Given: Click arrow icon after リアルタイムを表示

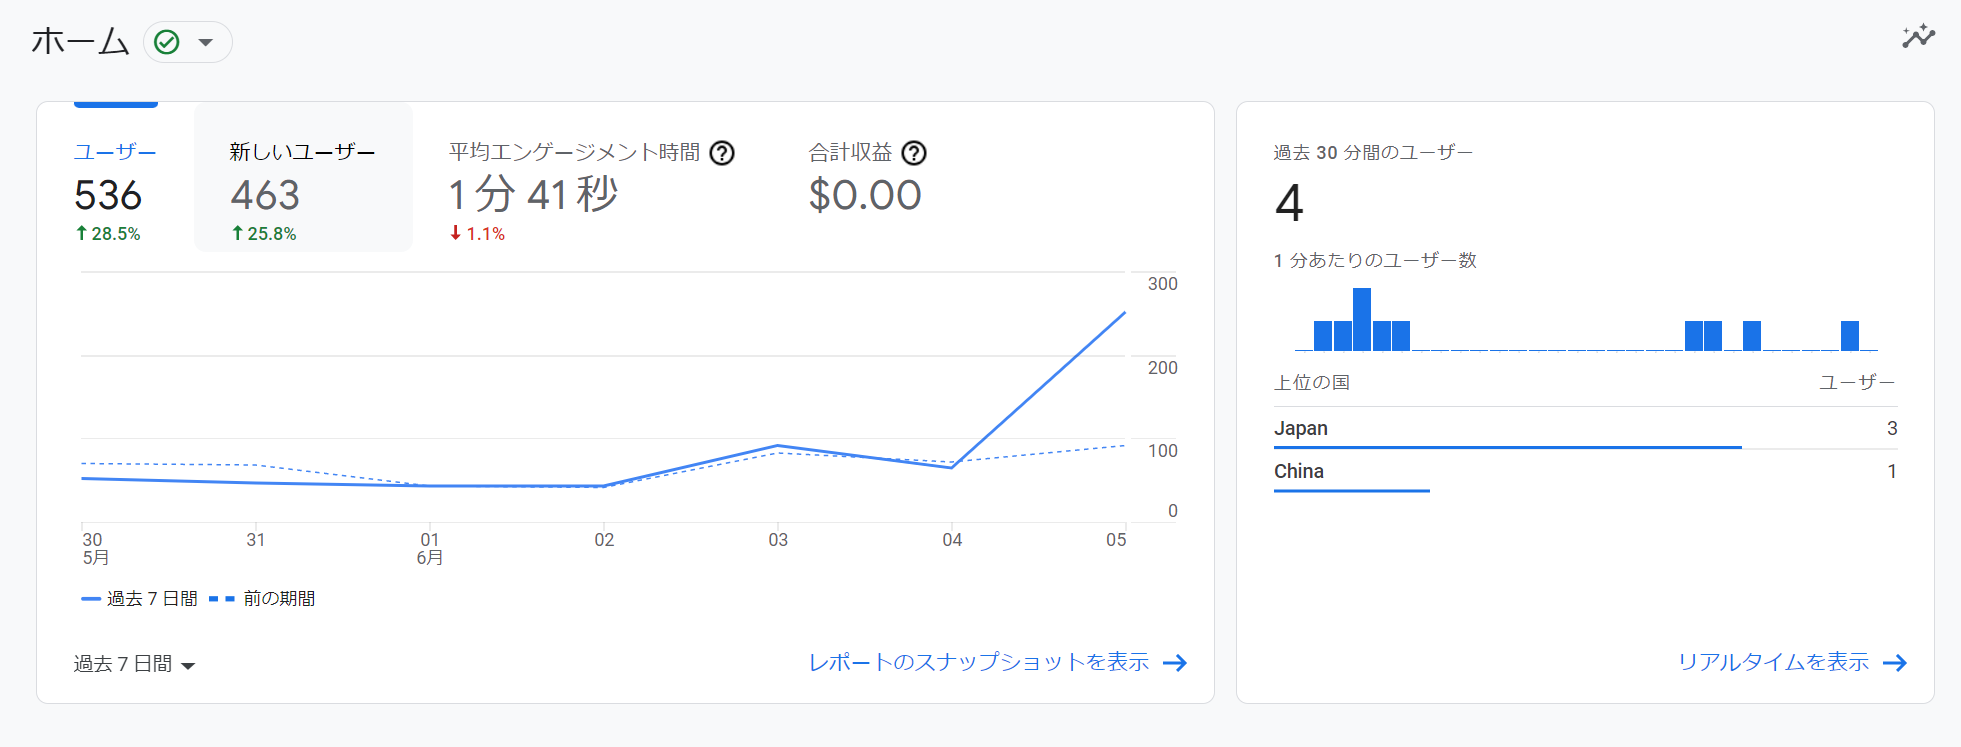Looking at the screenshot, I should [1895, 663].
